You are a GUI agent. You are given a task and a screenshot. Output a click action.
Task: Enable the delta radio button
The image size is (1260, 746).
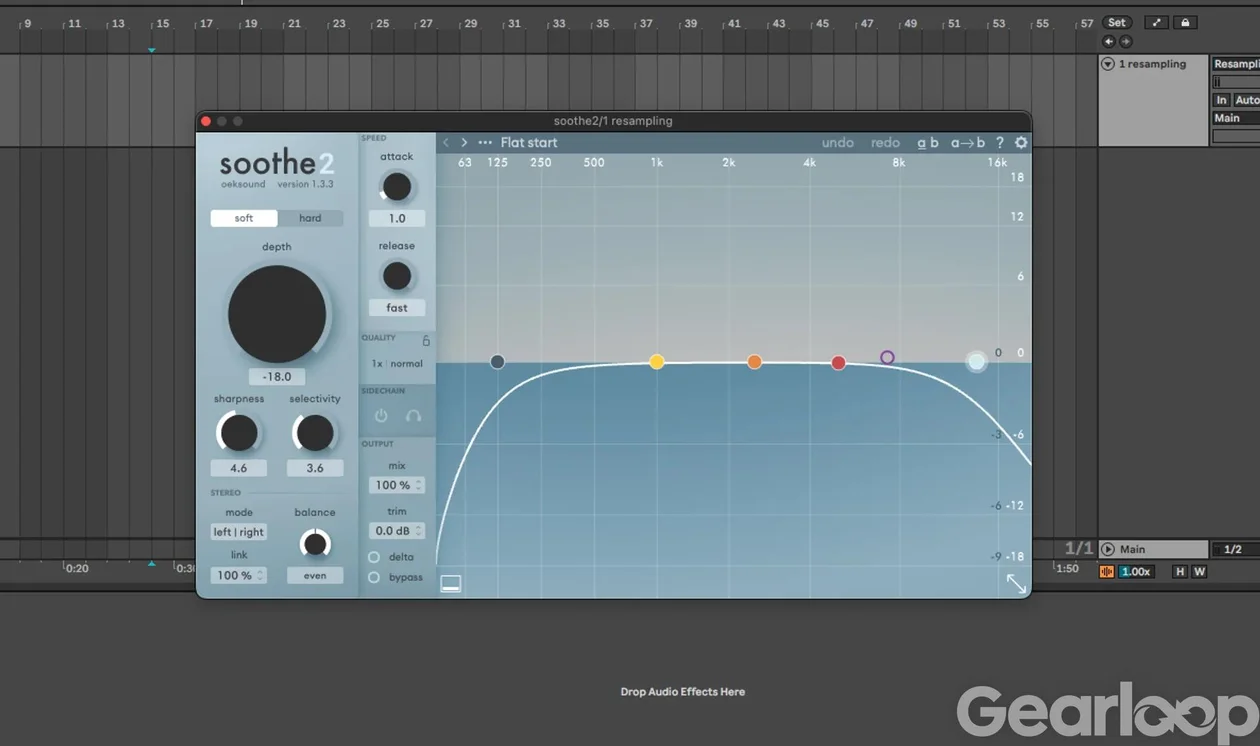(x=374, y=557)
